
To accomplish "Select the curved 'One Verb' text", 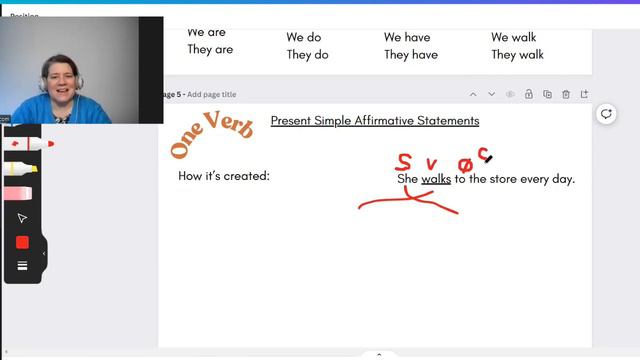I will pos(211,135).
